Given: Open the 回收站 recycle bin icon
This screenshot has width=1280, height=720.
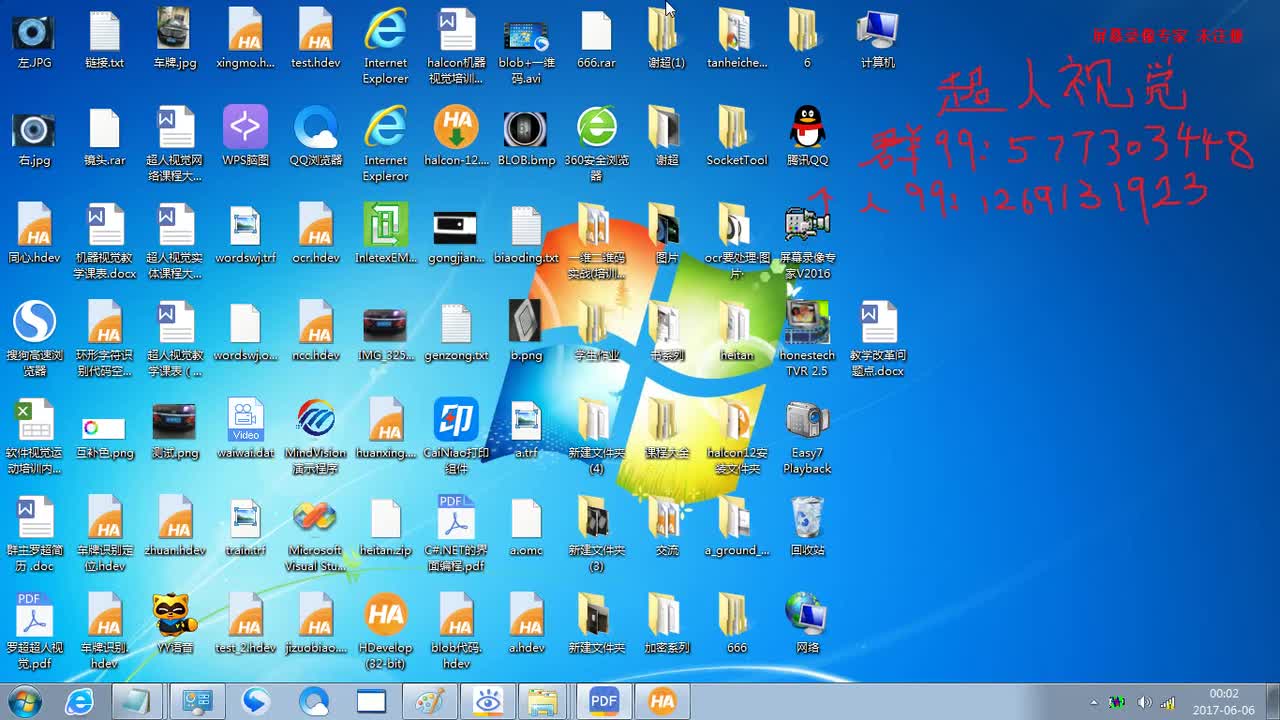Looking at the screenshot, I should (807, 526).
